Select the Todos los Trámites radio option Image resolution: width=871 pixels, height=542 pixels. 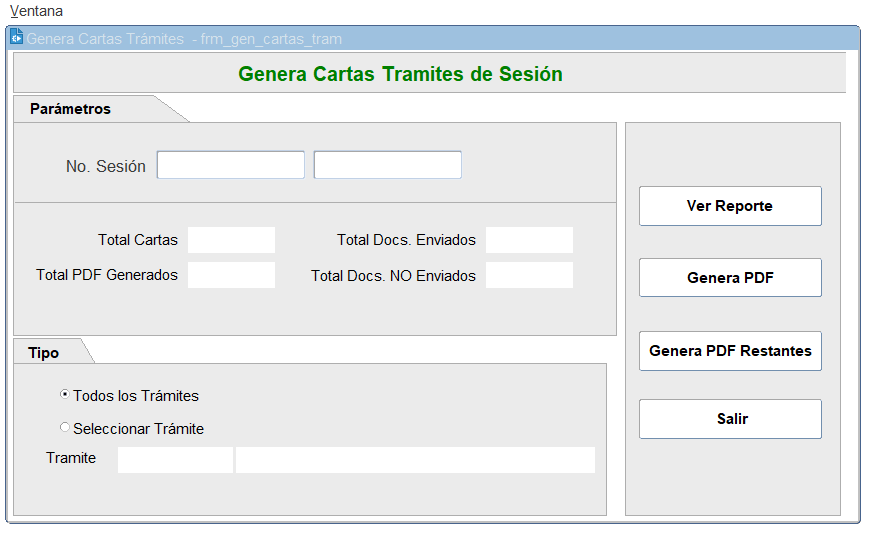tap(65, 395)
